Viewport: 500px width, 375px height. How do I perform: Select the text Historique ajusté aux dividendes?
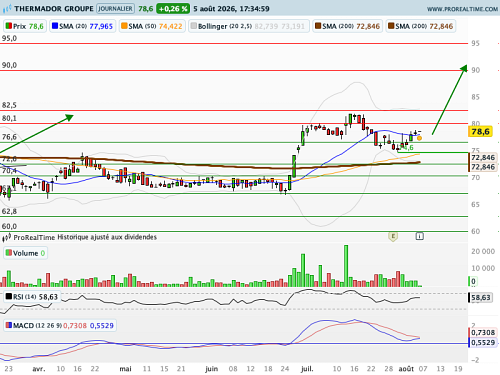pyautogui.click(x=107, y=237)
